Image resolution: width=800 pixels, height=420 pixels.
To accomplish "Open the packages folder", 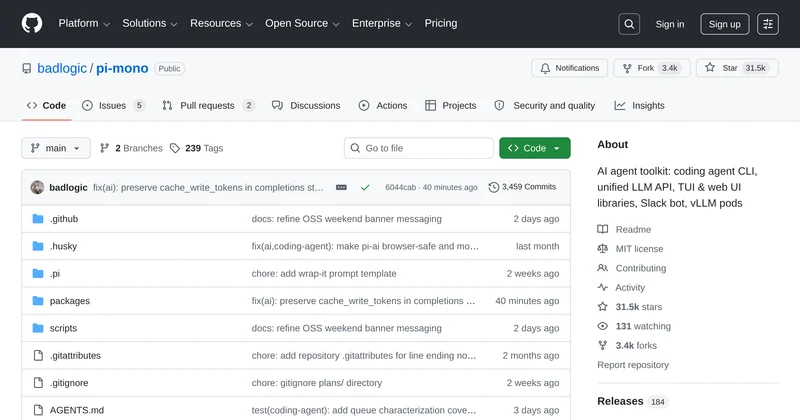I will click(70, 300).
